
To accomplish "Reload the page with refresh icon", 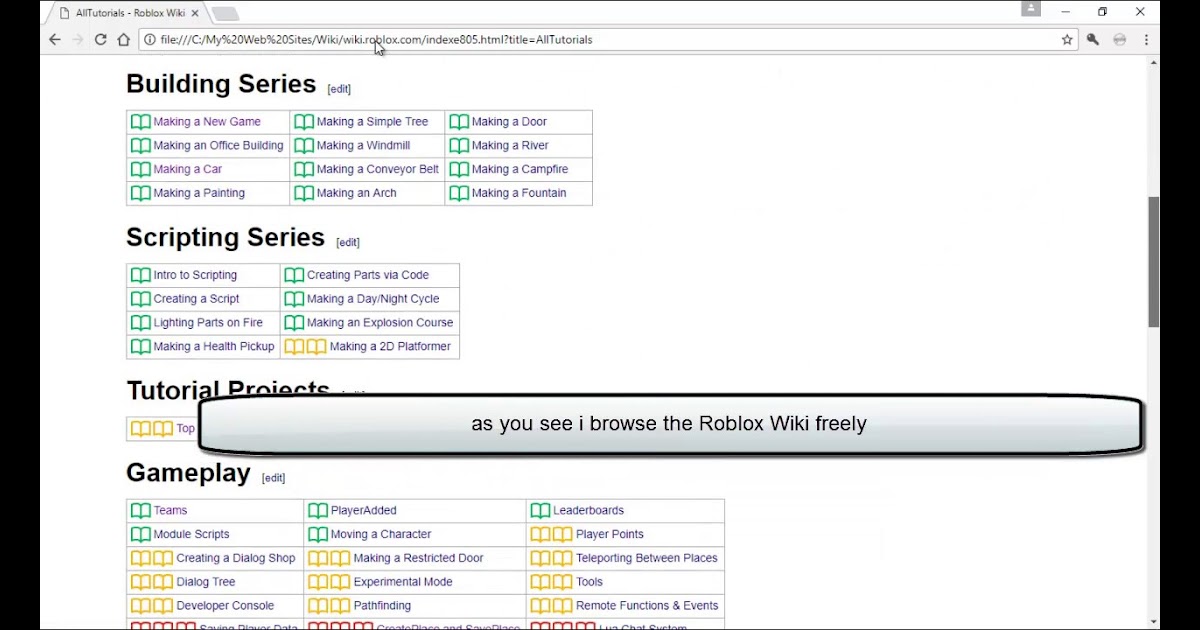I will pyautogui.click(x=101, y=40).
